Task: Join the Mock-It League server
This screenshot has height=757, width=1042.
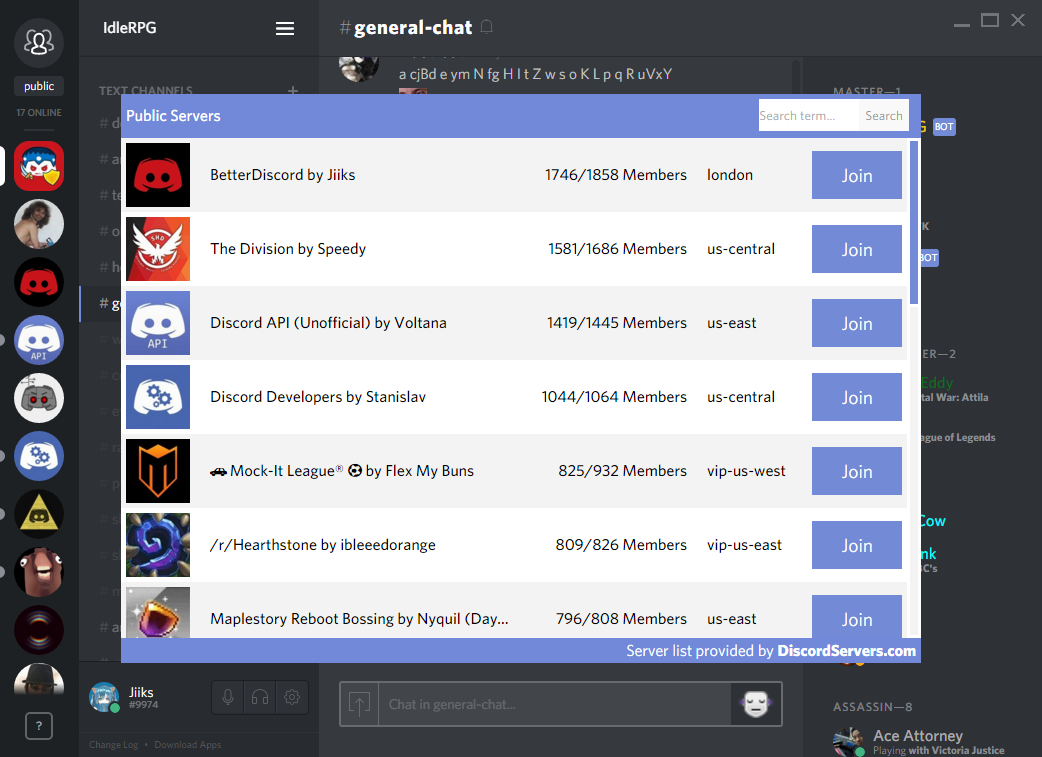Action: pyautogui.click(x=857, y=471)
